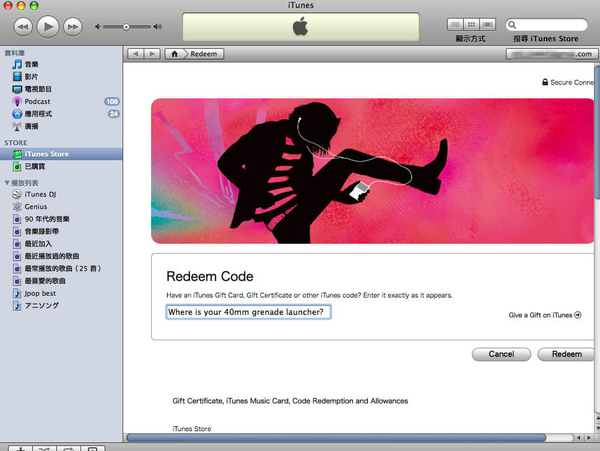Switch to list view mode
The width and height of the screenshot is (600, 451).
click(455, 24)
